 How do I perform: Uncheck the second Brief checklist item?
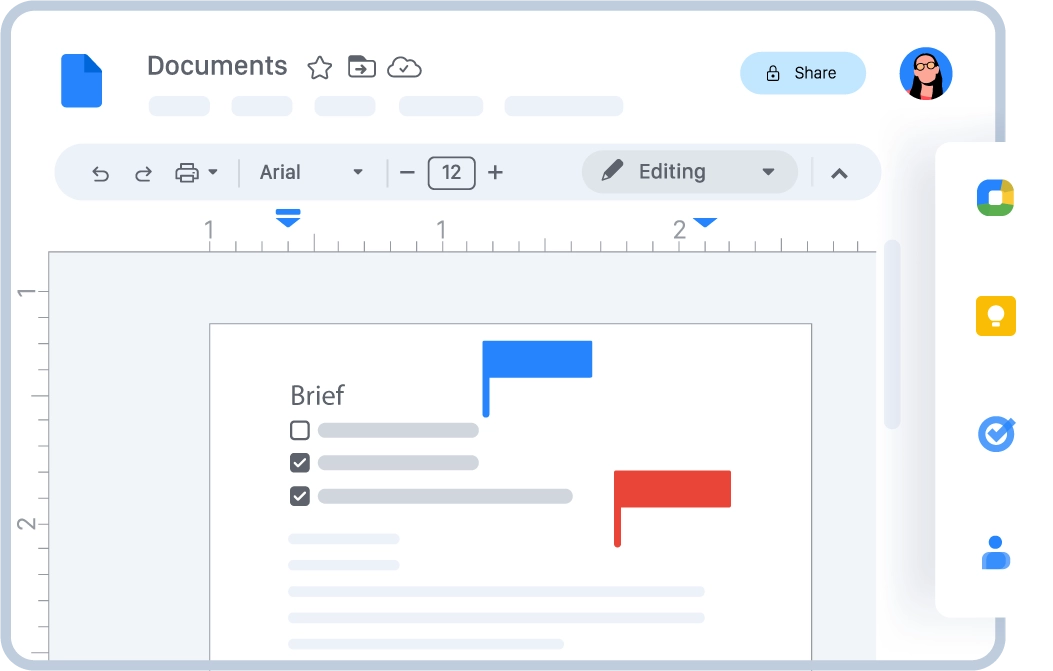coord(299,463)
